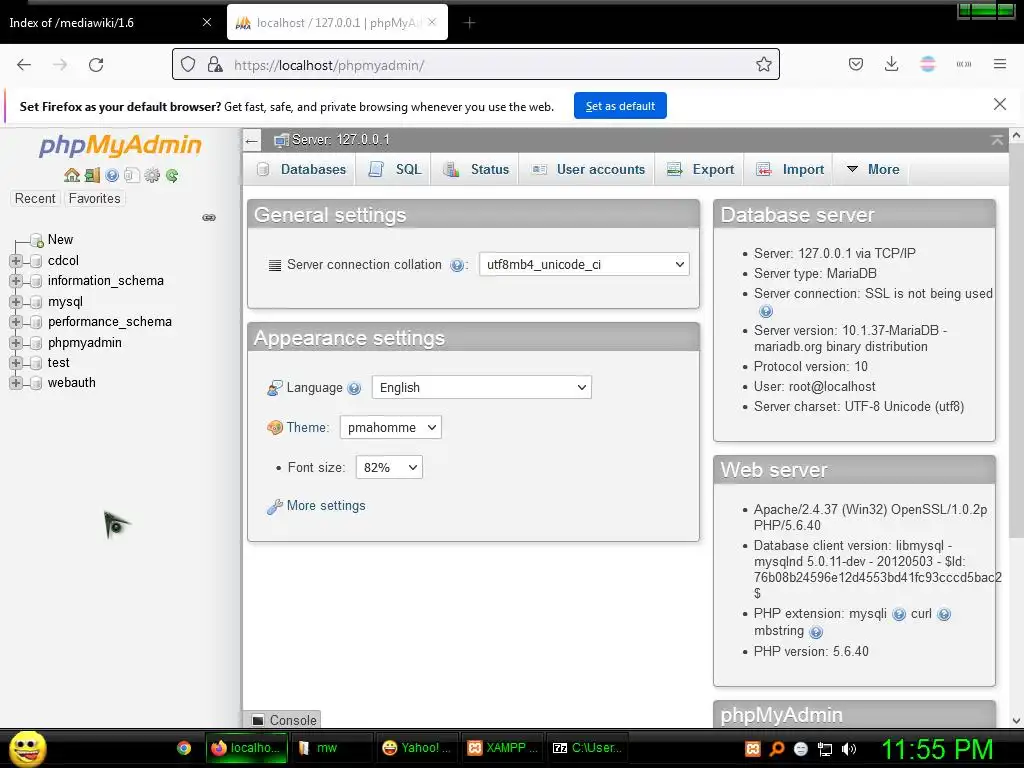Click the Firefox reload button
The image size is (1024, 768).
point(96,65)
